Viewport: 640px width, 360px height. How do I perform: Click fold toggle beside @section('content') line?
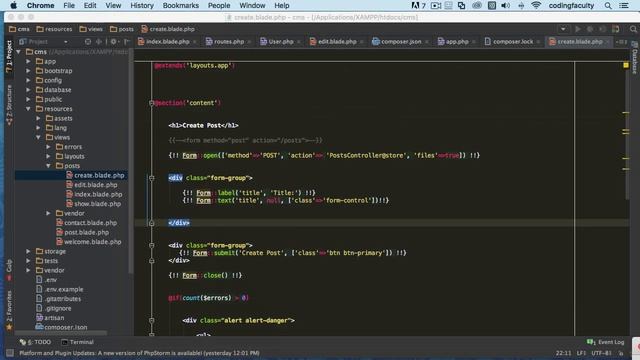coord(151,103)
